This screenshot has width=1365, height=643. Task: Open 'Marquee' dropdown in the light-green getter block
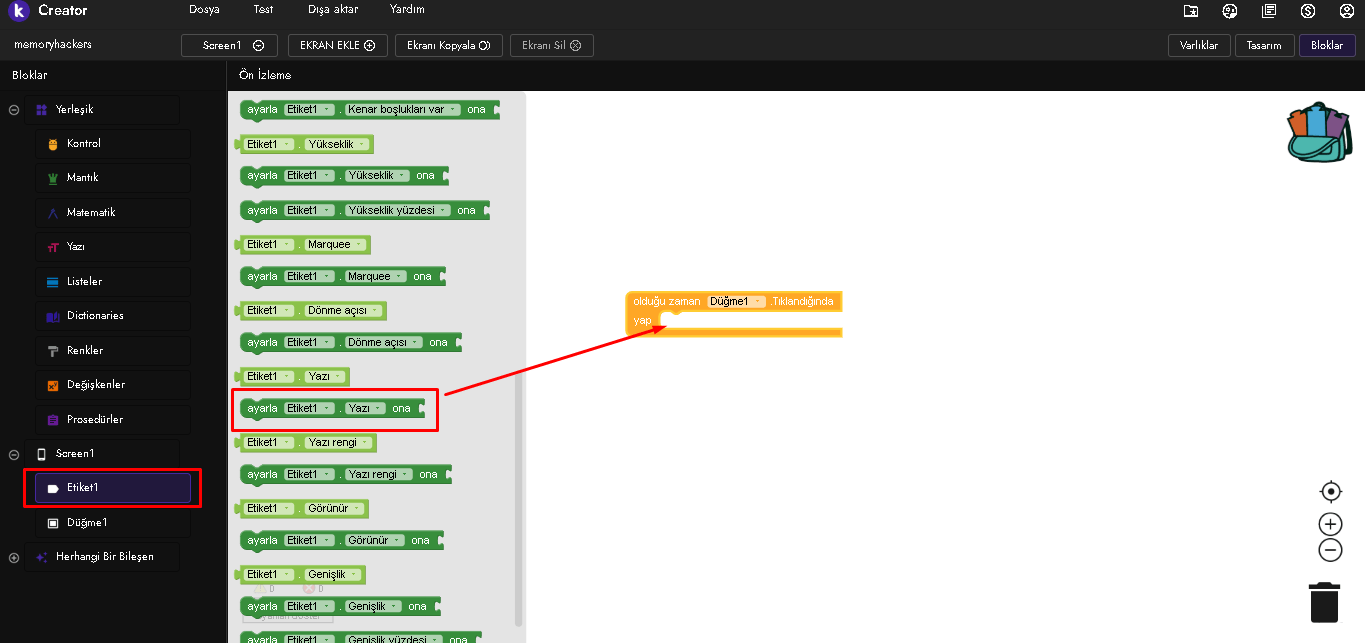tap(335, 244)
